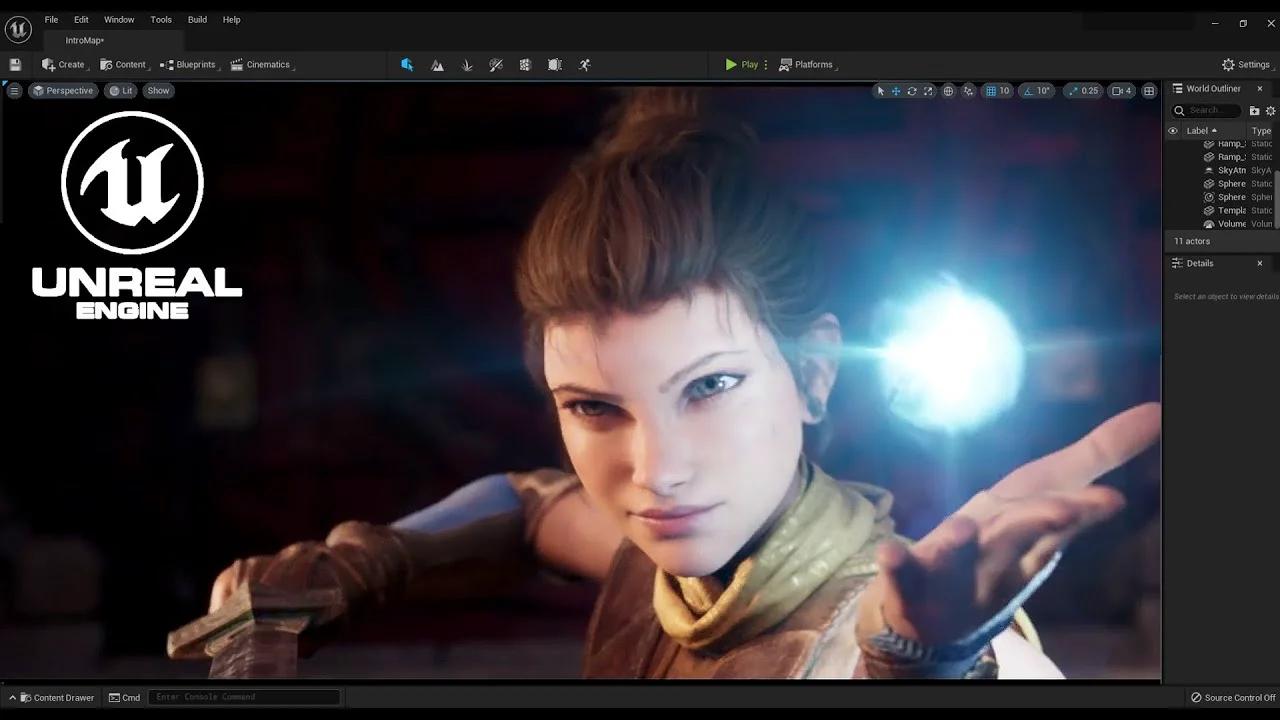
Task: Toggle grid snapping in the viewport
Action: click(992, 90)
